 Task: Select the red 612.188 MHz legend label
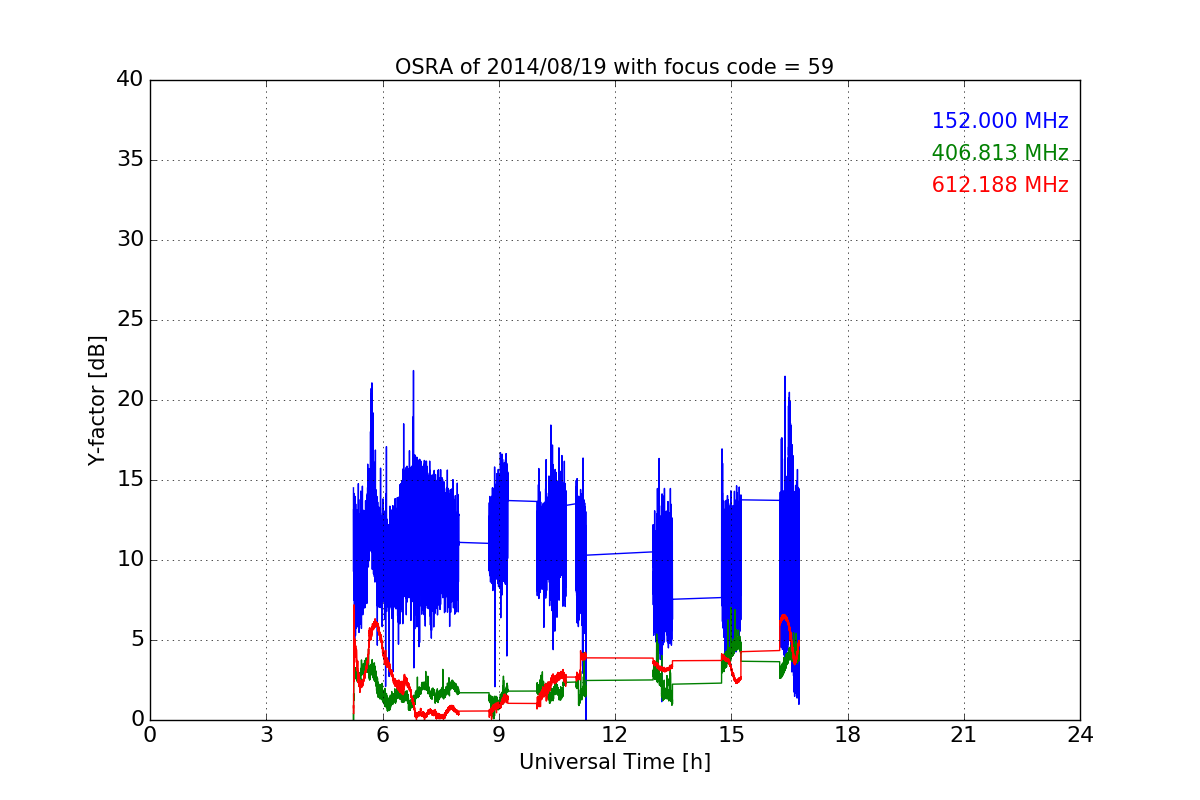[1000, 185]
